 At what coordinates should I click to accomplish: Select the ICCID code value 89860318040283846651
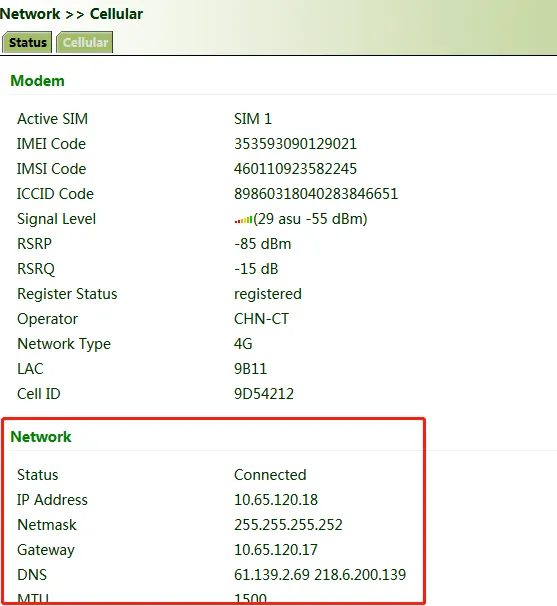316,194
